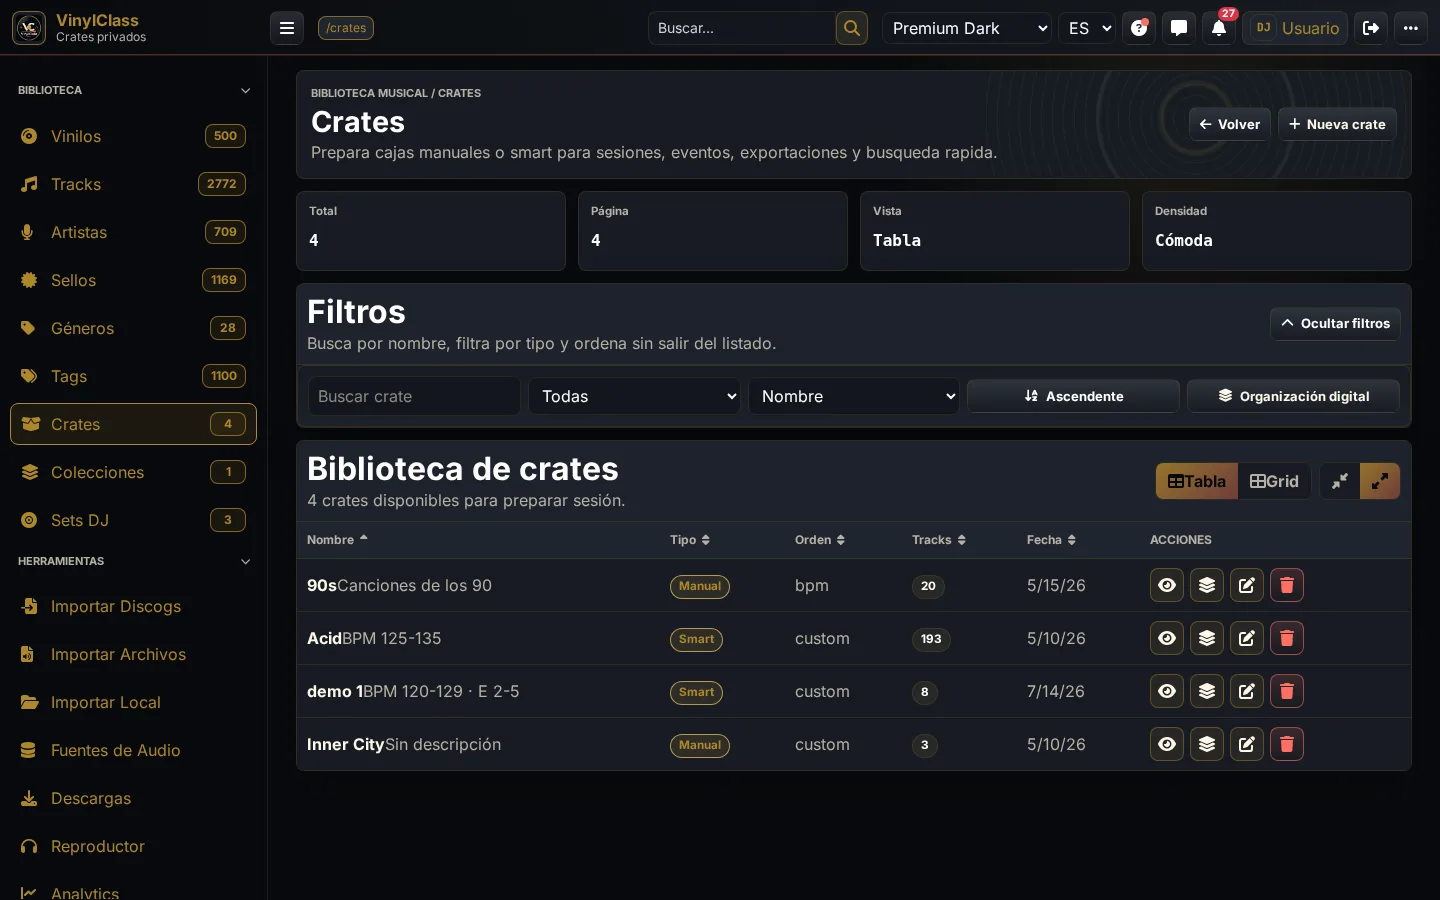1440x900 pixels.
Task: Open Importar Discogs tool
Action: click(x=133, y=606)
